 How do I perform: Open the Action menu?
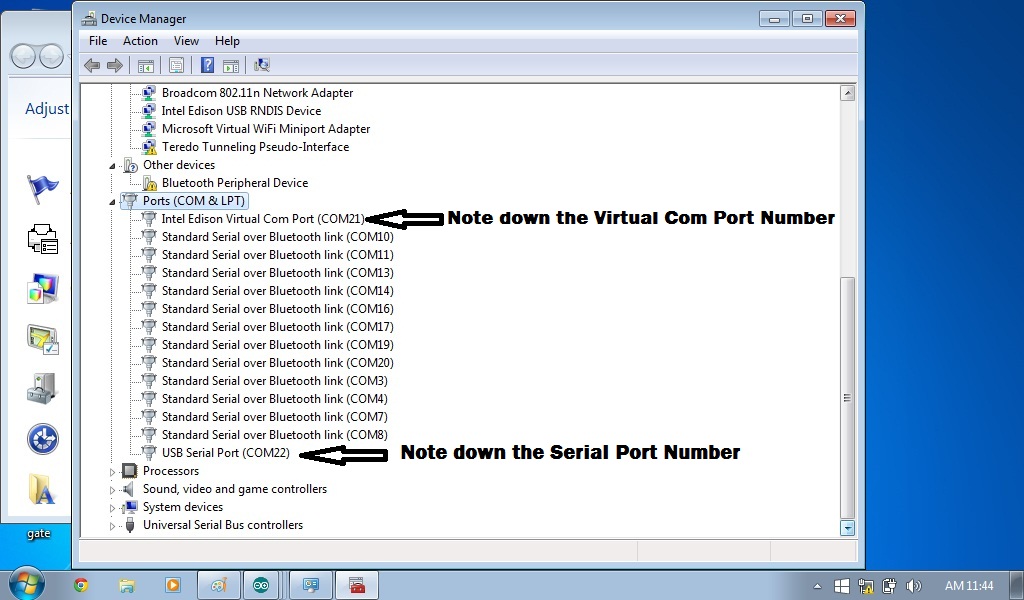140,40
